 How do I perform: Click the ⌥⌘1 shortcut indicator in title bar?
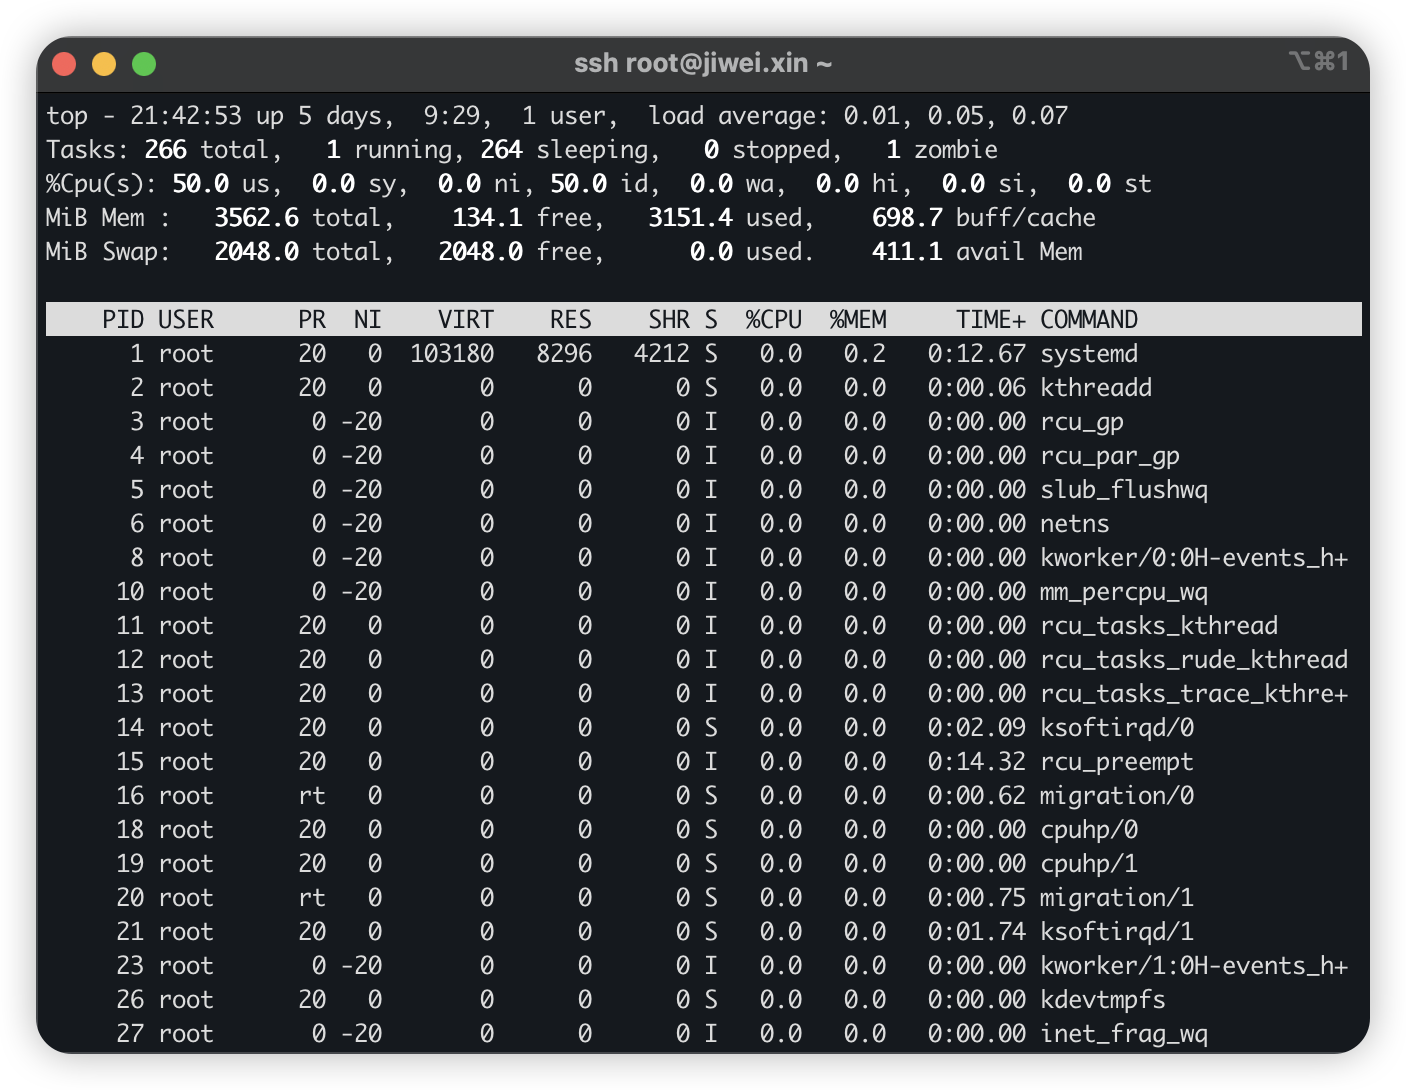[x=1318, y=62]
